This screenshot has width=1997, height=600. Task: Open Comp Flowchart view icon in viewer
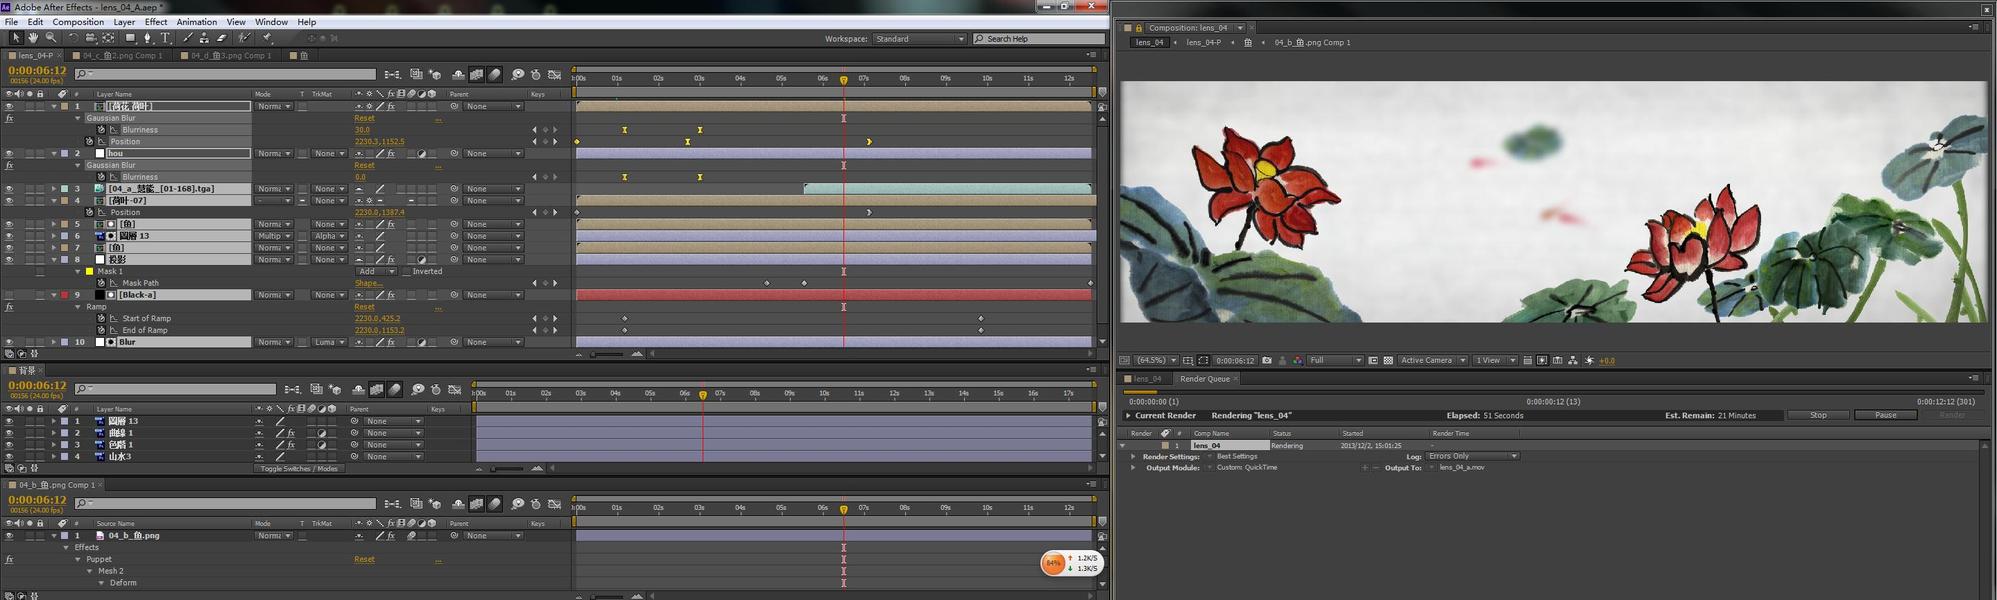click(1572, 360)
